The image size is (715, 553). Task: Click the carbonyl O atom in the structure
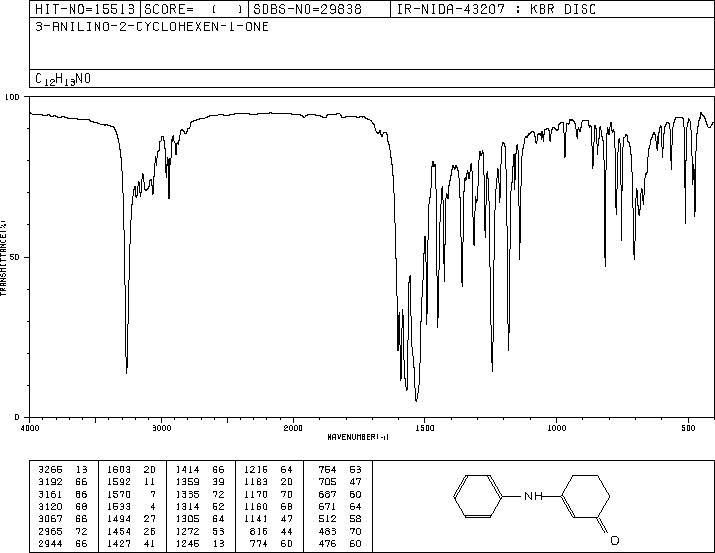coord(614,540)
